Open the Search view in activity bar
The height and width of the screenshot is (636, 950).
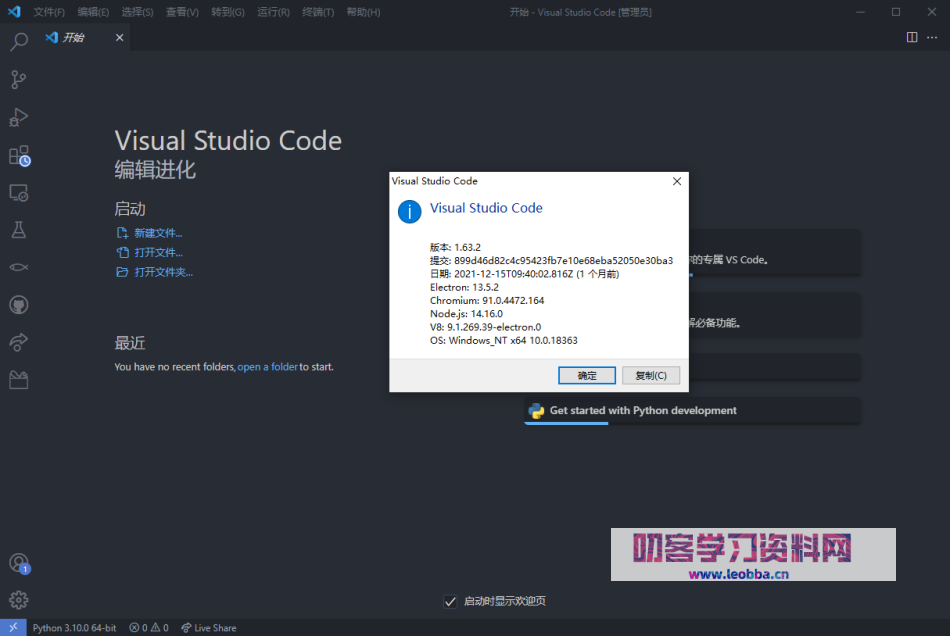tap(19, 41)
